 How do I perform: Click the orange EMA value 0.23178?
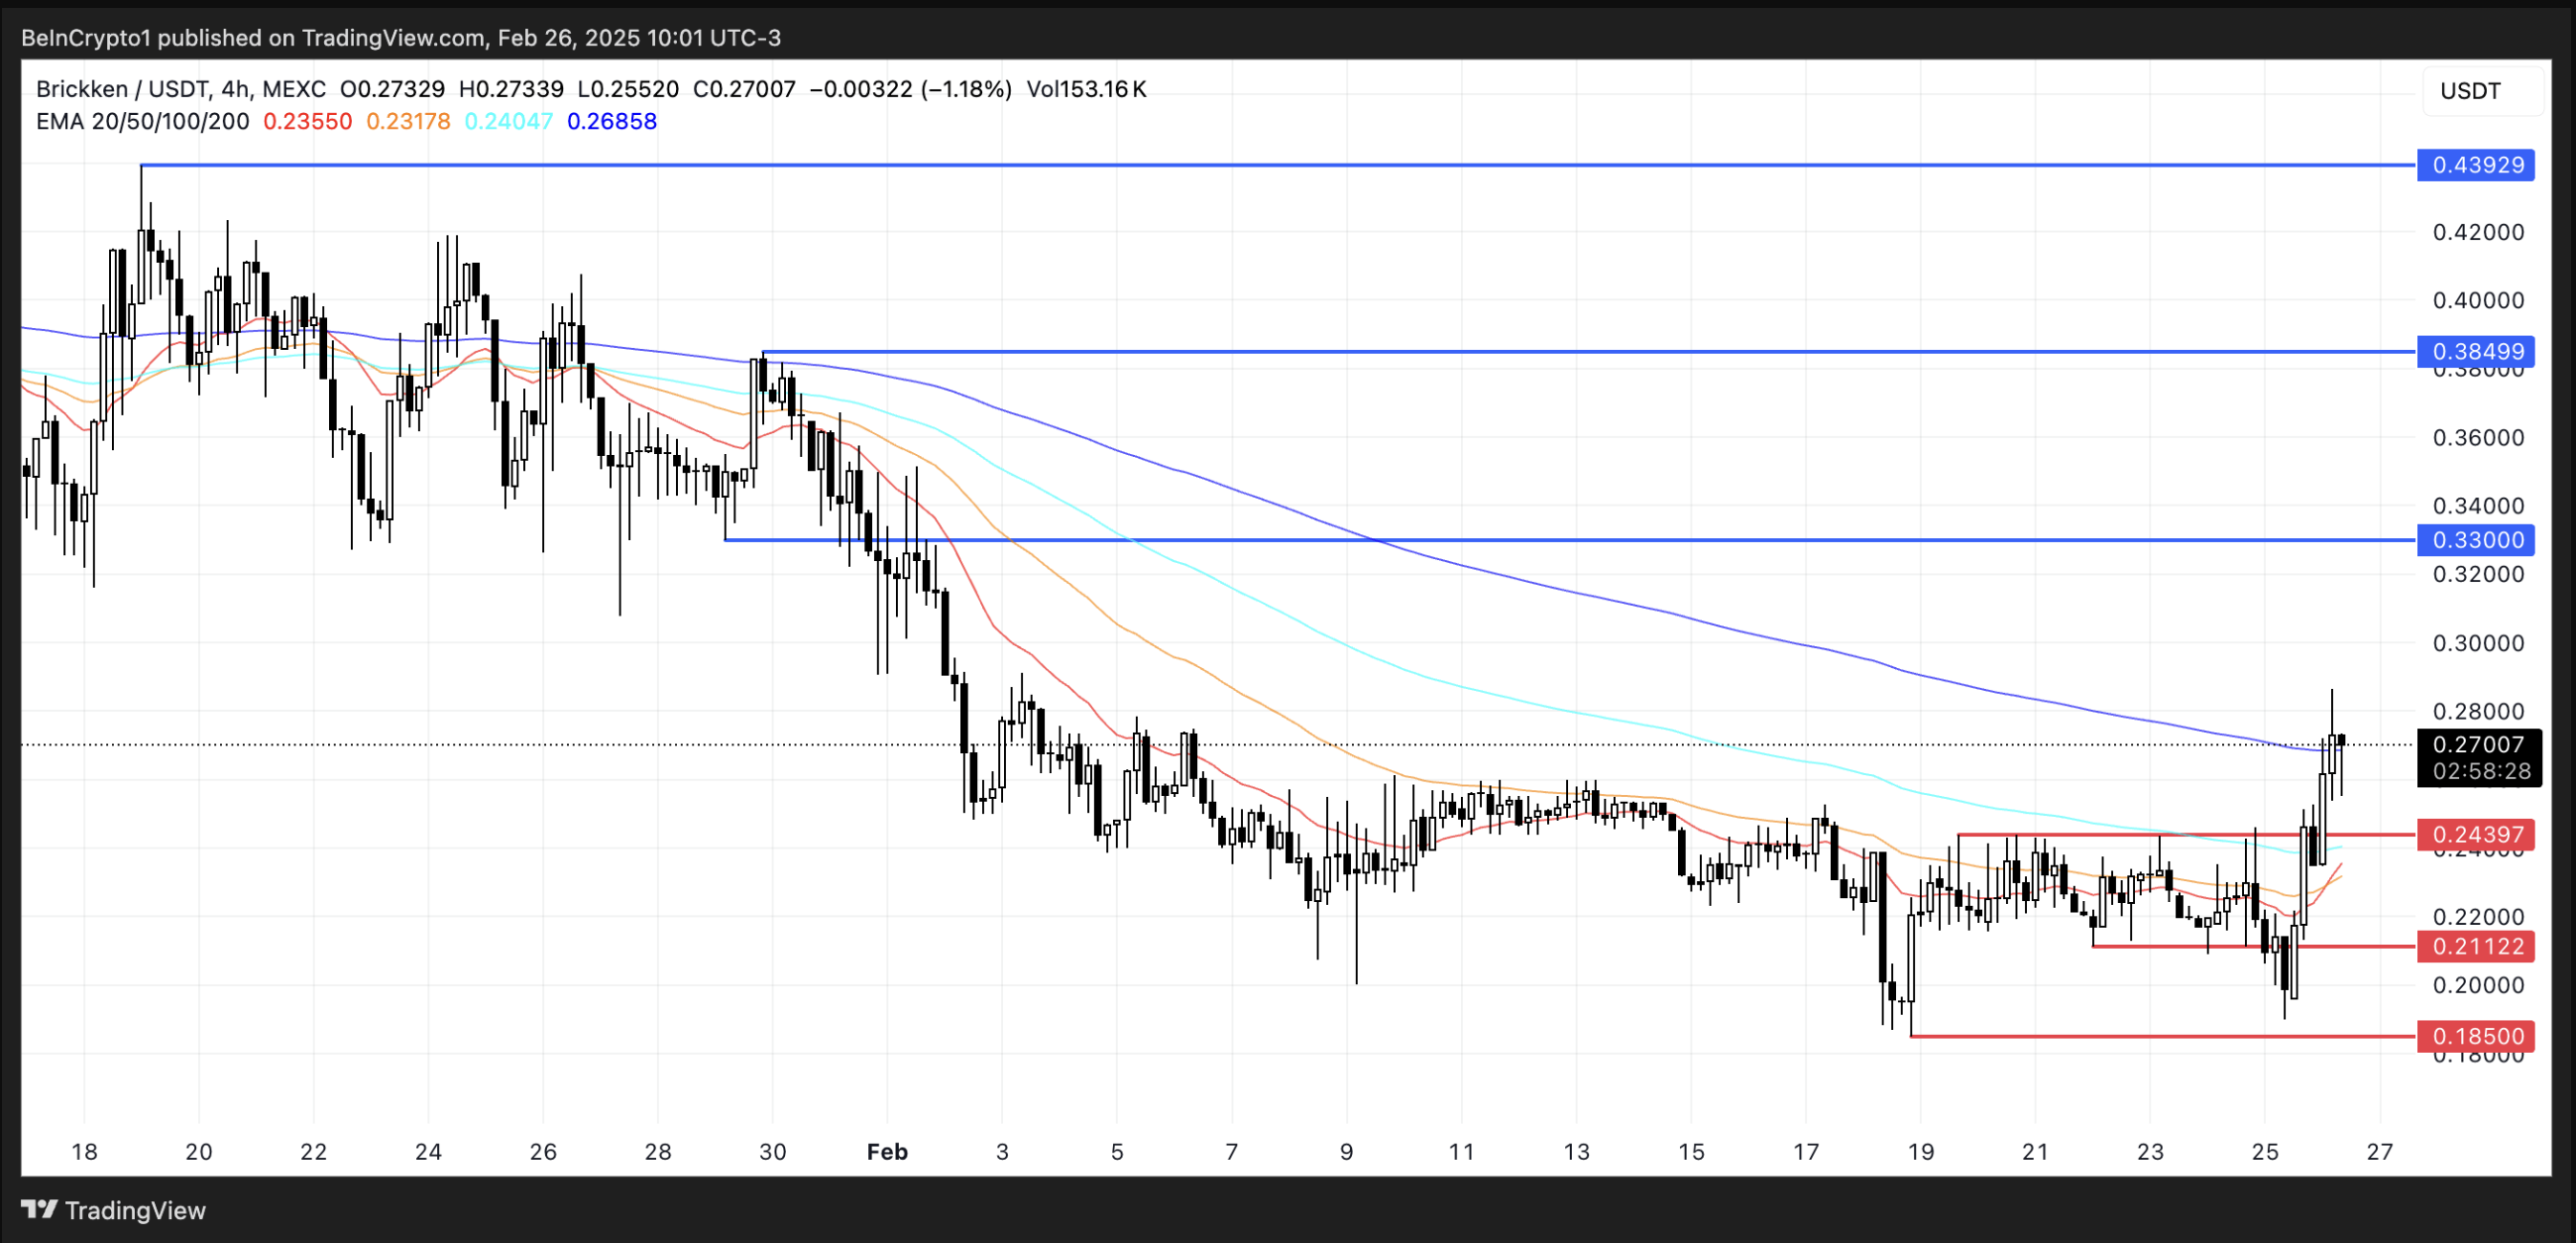click(408, 122)
